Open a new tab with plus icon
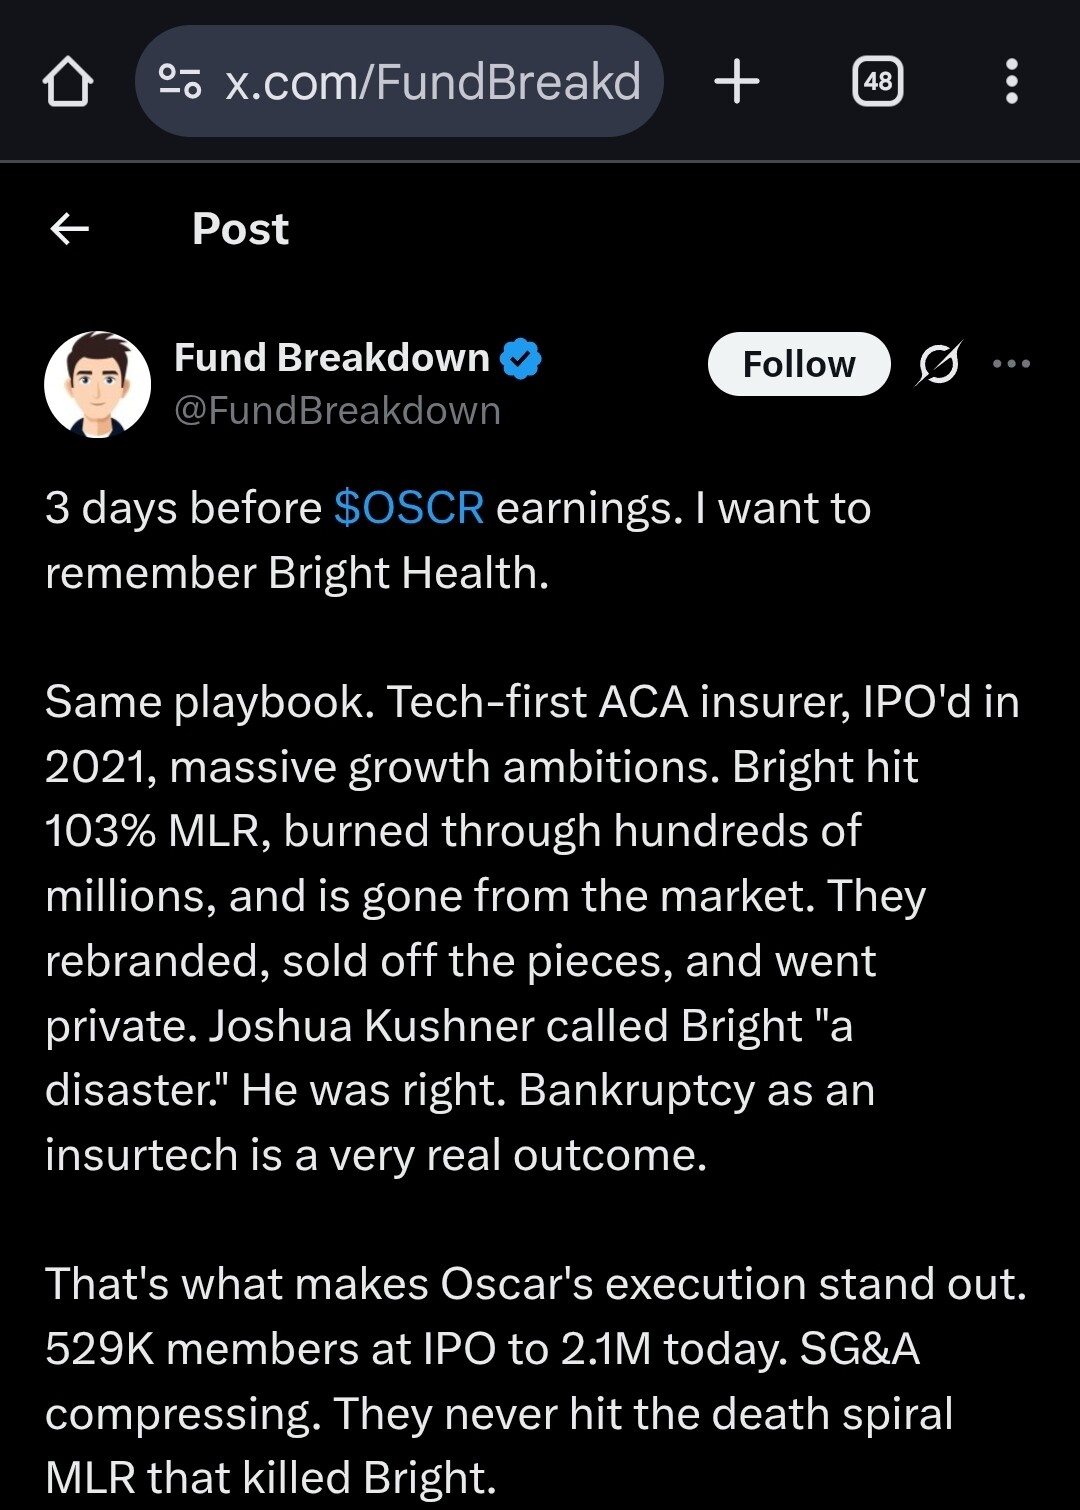This screenshot has height=1510, width=1080. point(737,81)
